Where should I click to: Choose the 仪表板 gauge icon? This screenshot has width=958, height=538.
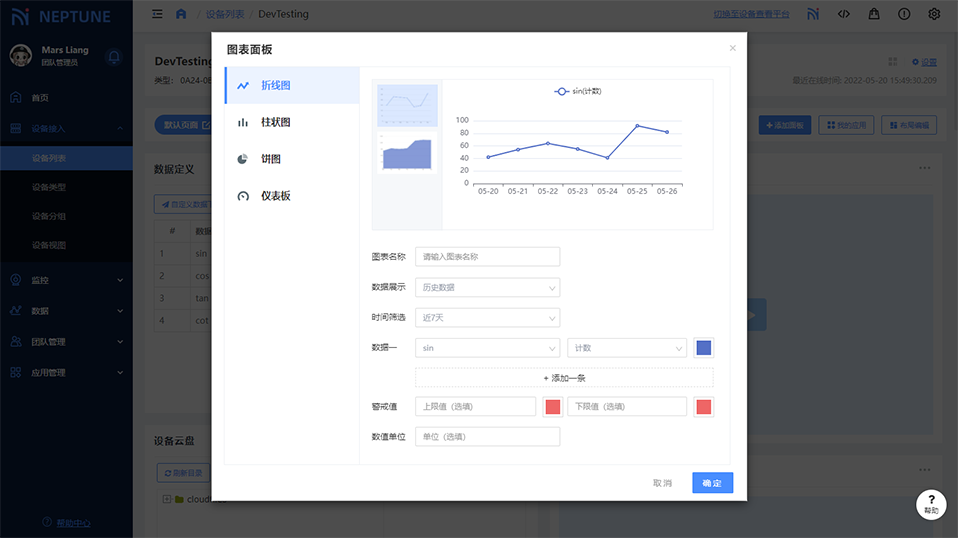coord(243,196)
